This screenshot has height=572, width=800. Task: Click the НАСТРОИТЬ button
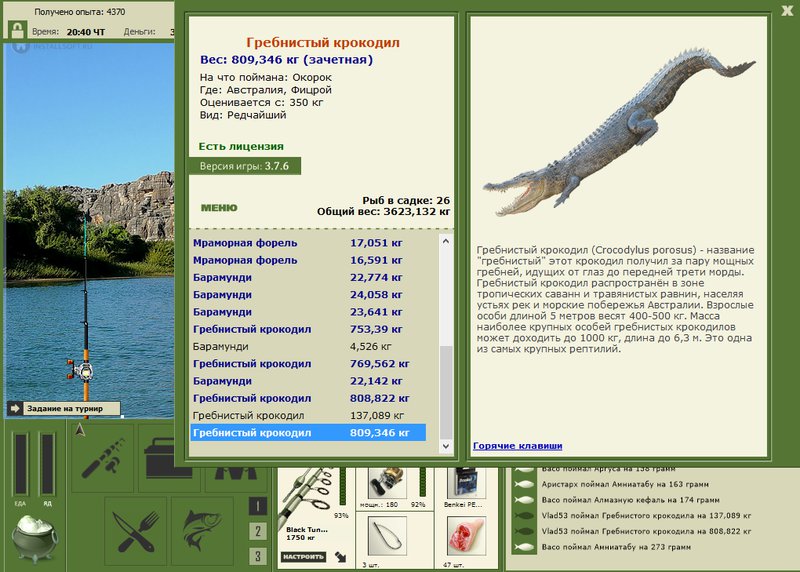(303, 557)
